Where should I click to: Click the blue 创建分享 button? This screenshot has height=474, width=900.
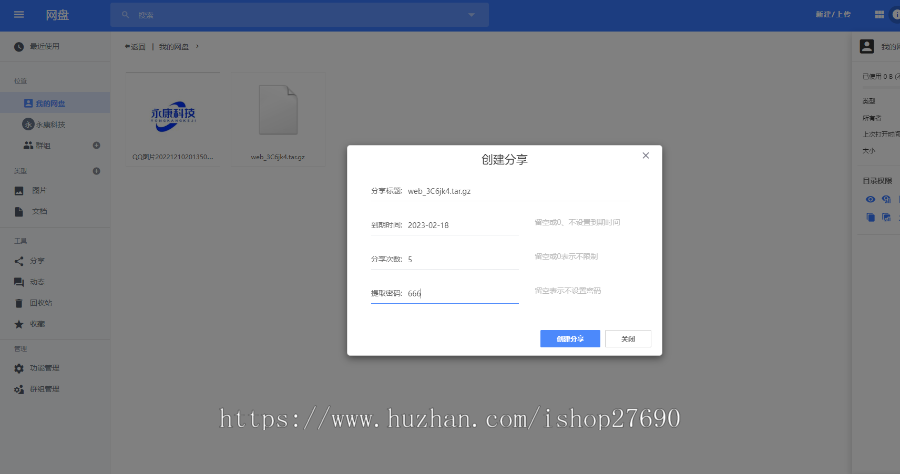coord(570,339)
